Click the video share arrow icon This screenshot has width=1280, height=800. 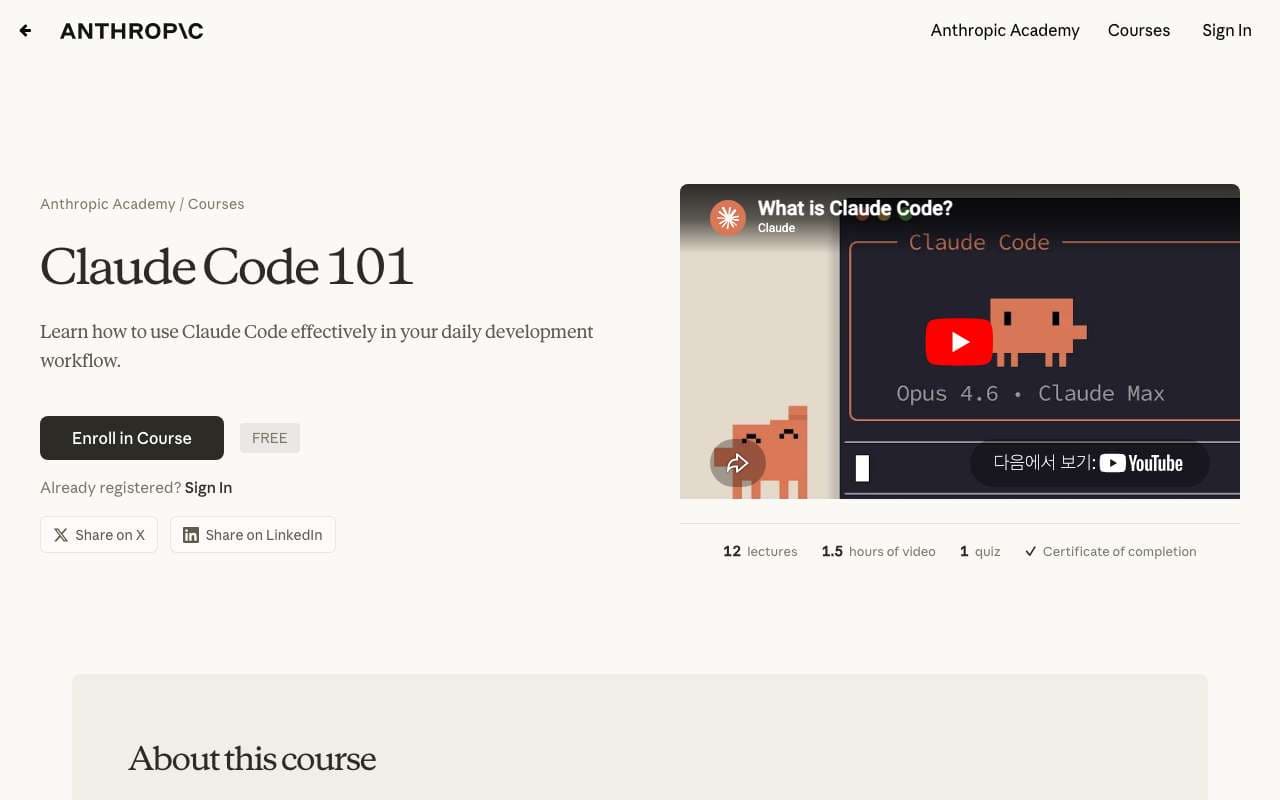738,463
